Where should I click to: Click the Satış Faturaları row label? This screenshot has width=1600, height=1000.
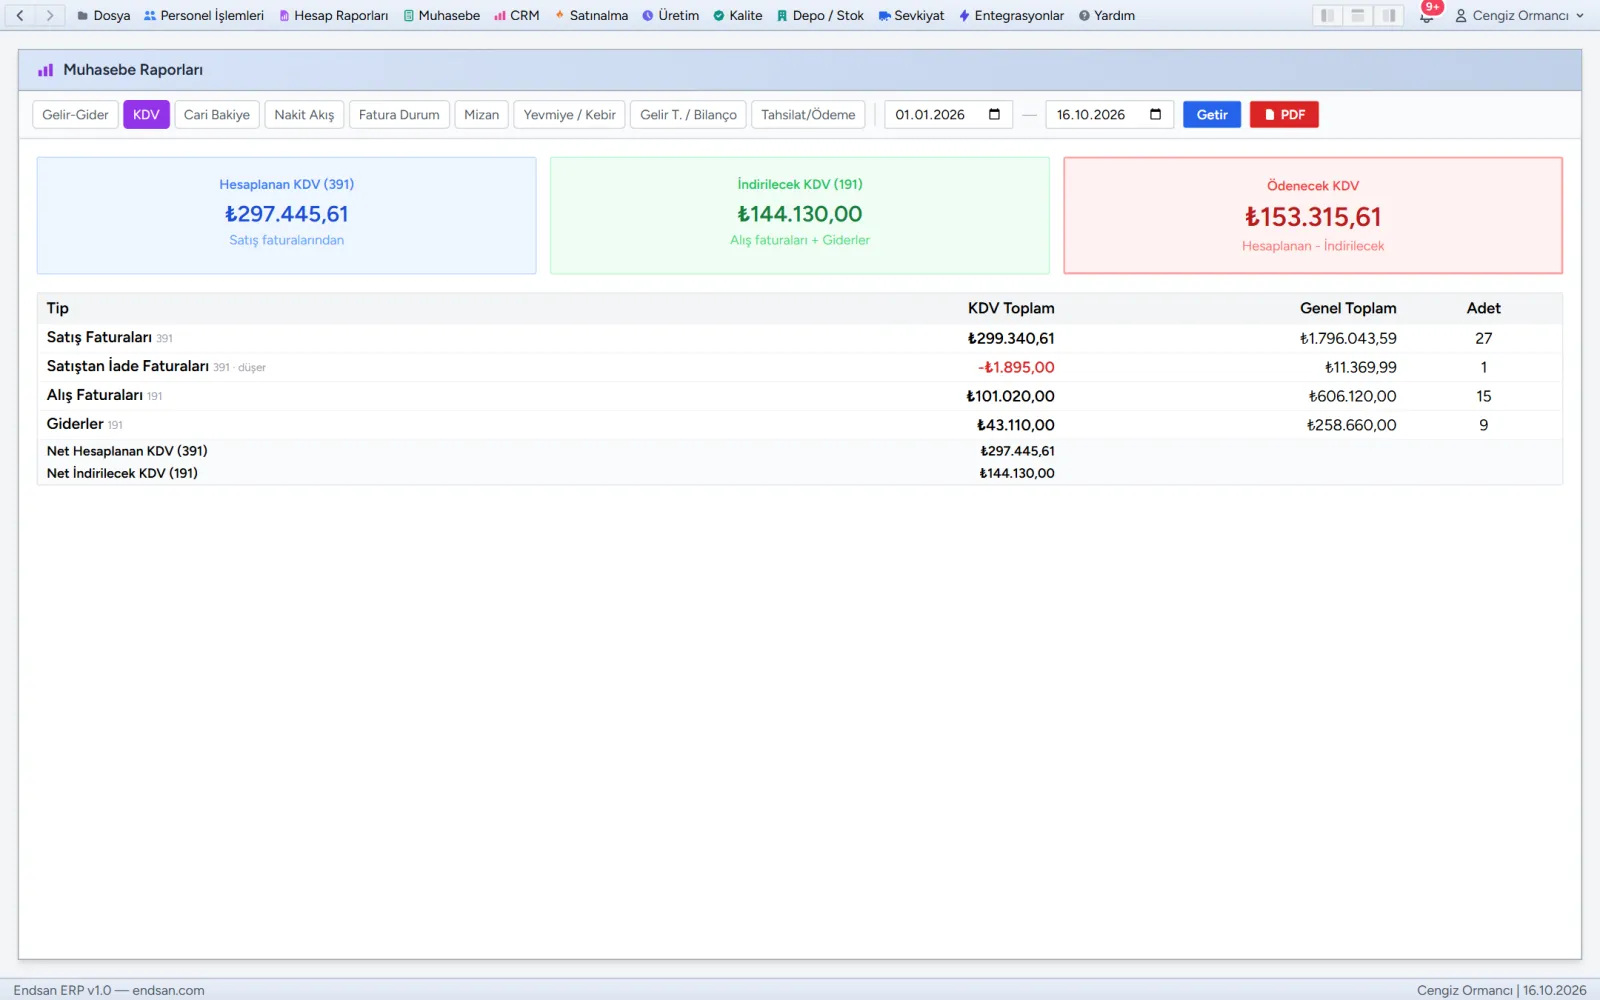pyautogui.click(x=99, y=337)
